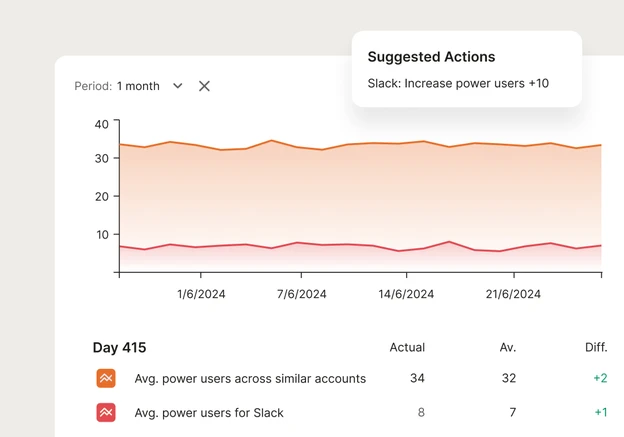Click the 'Period:' label
Screen dimensions: 624x437
click(x=93, y=86)
